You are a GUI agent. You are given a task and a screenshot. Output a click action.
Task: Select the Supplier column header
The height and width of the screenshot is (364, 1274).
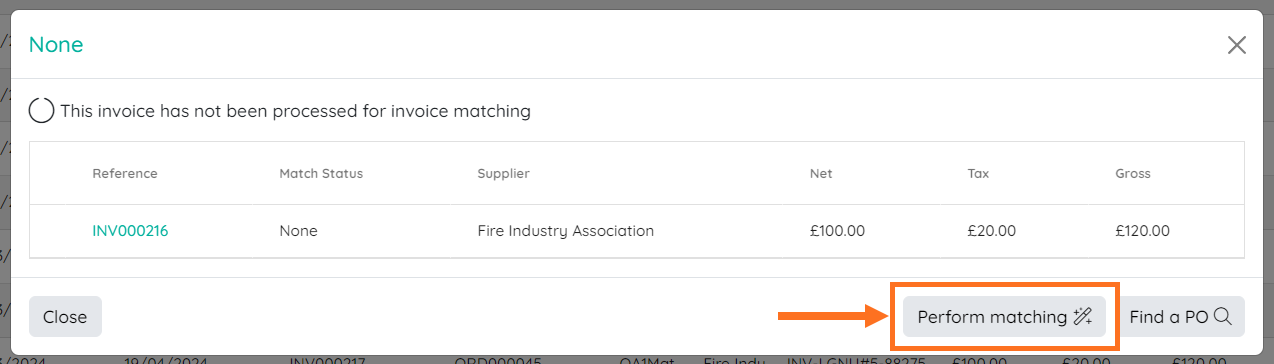[503, 174]
